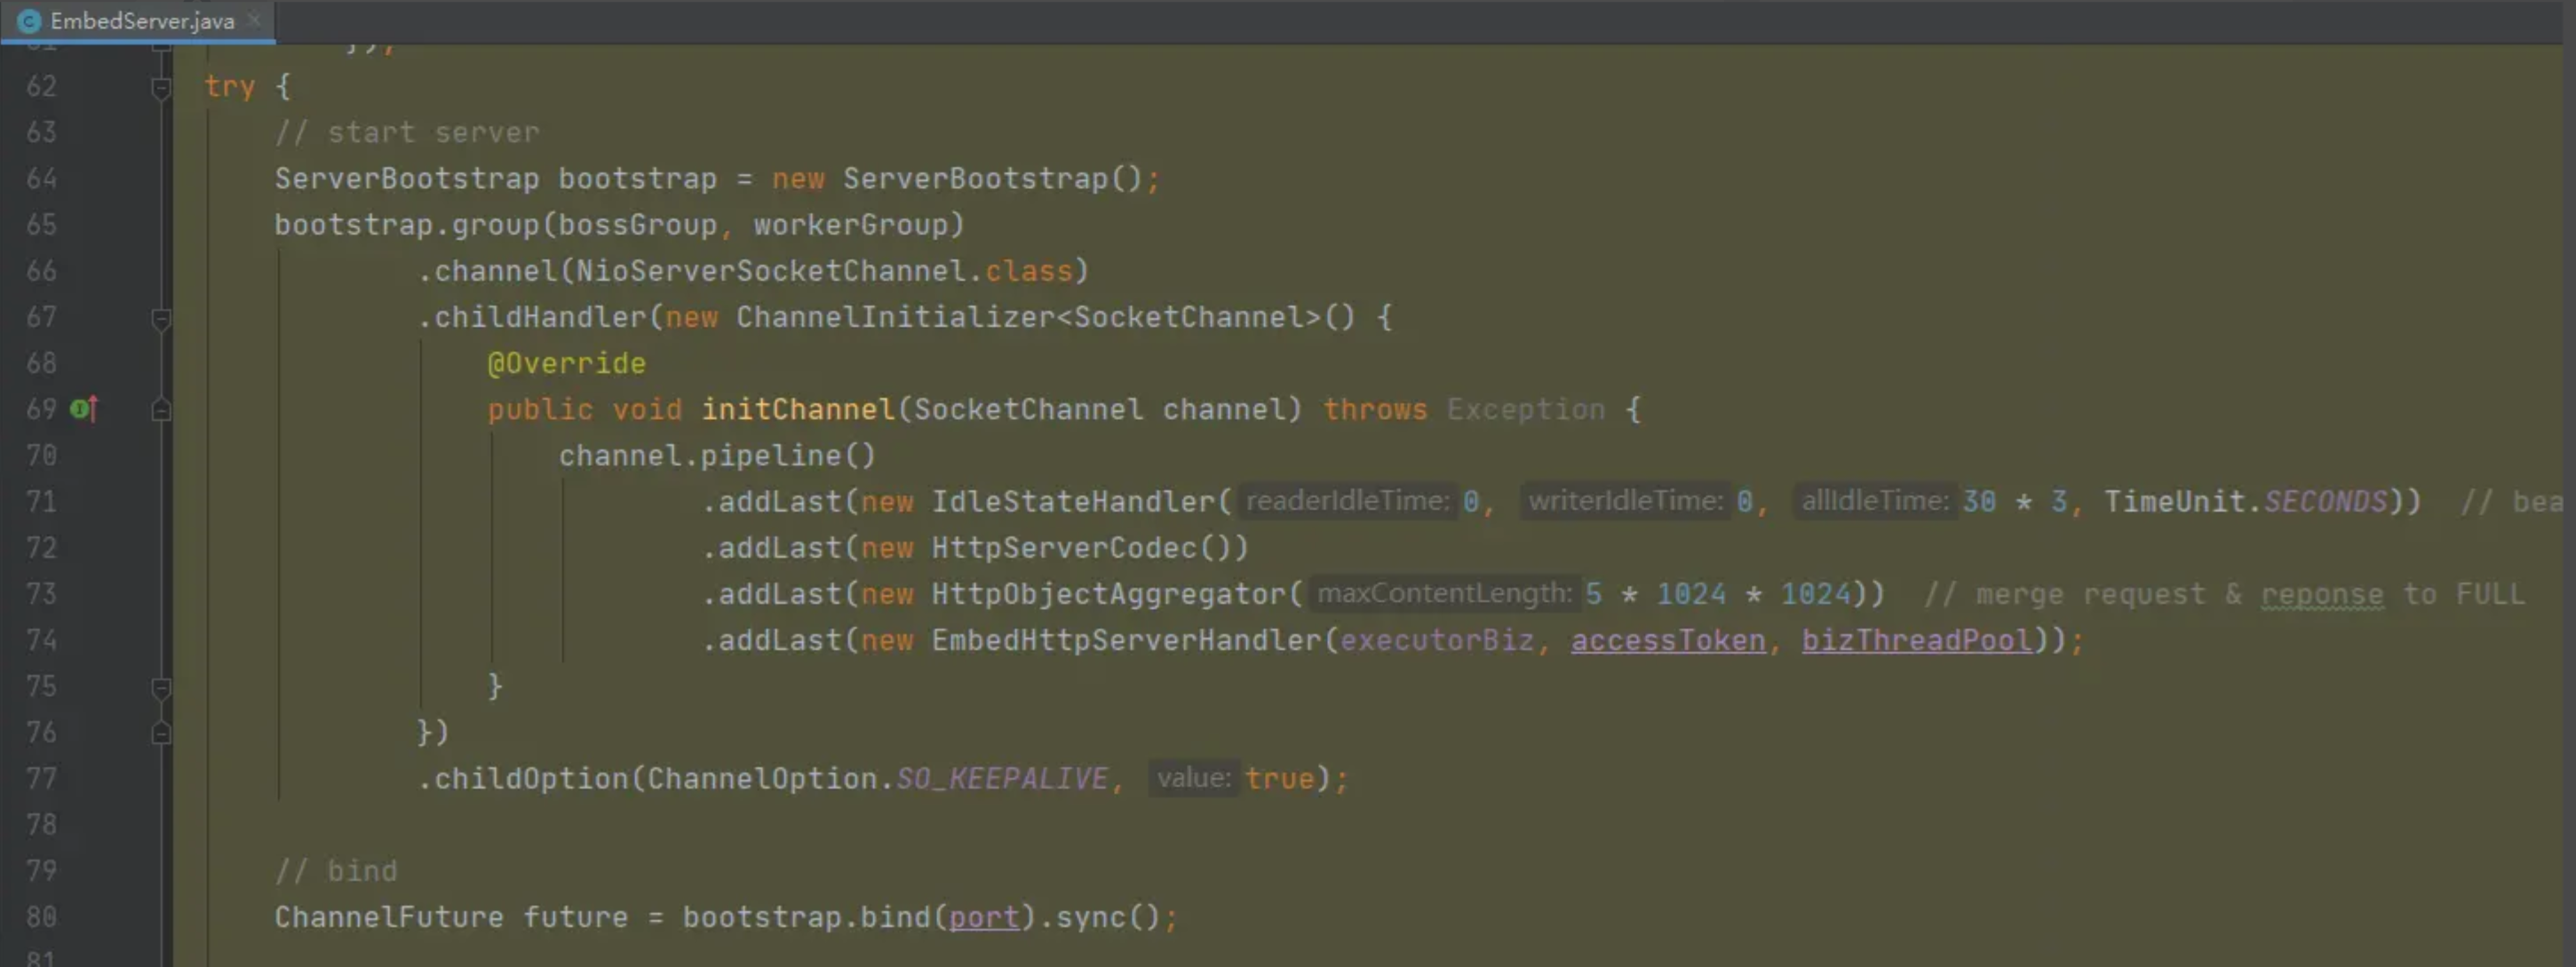Screen dimensions: 2576x967
Task: Click ServerBootstrap() constructor call
Action: point(992,179)
